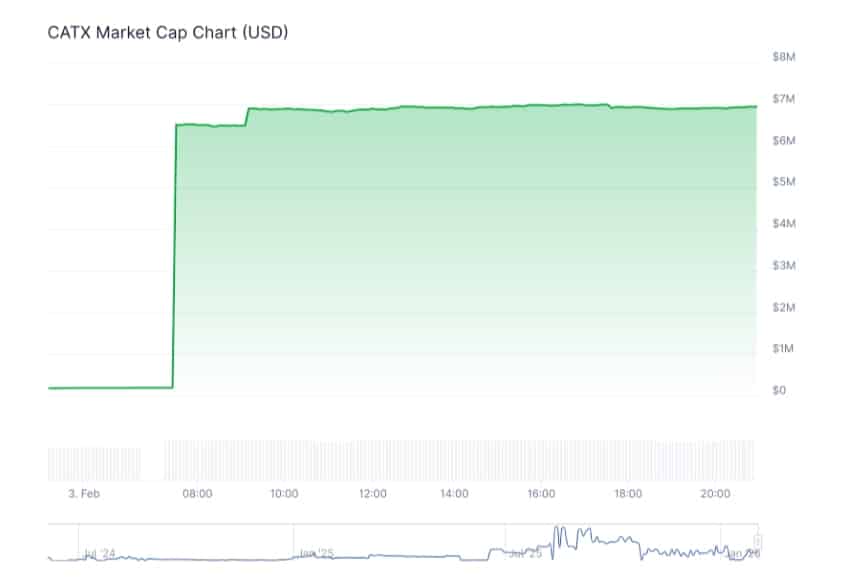Click the navigator range handle at right edge
The image size is (841, 580).
757,541
